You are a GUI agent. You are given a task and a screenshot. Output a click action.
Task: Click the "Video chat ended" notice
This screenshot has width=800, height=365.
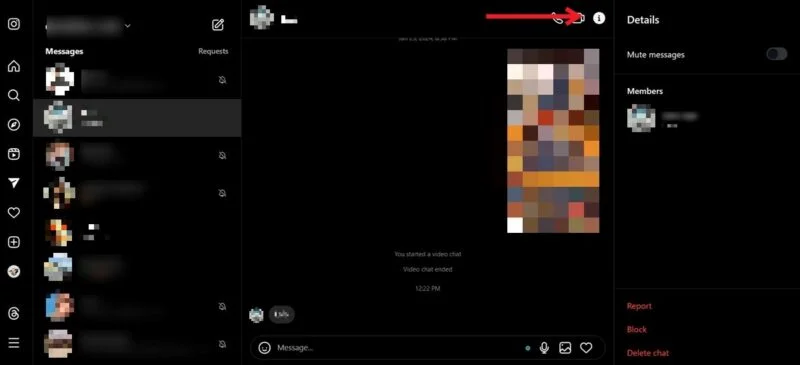pyautogui.click(x=428, y=270)
